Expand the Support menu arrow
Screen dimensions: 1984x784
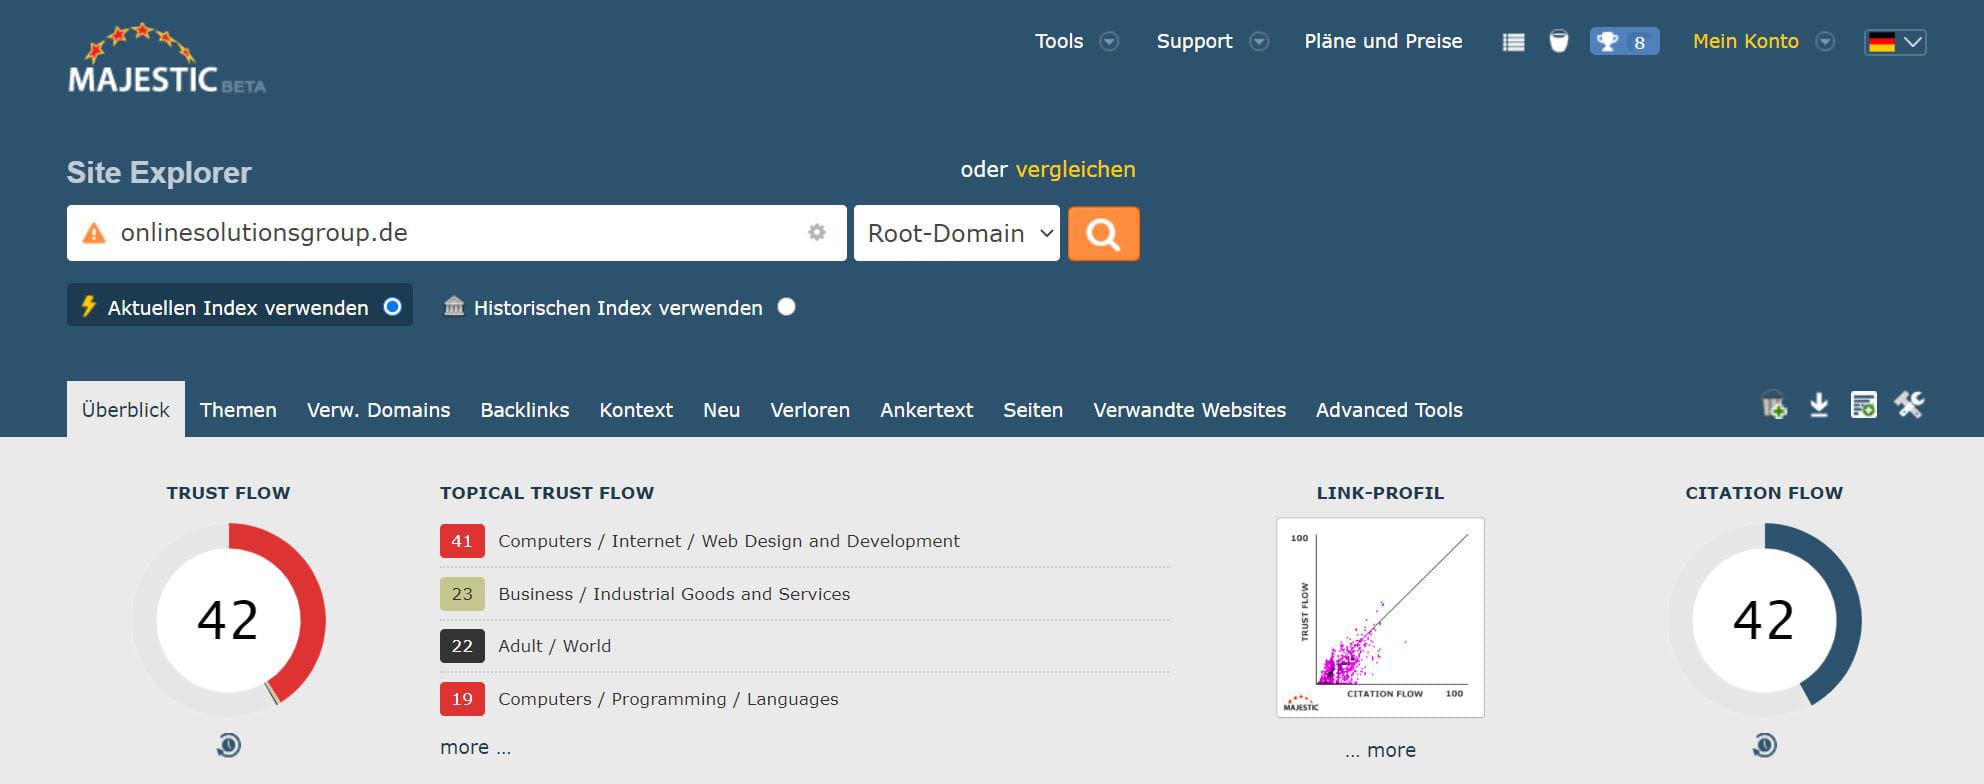coord(1259,42)
